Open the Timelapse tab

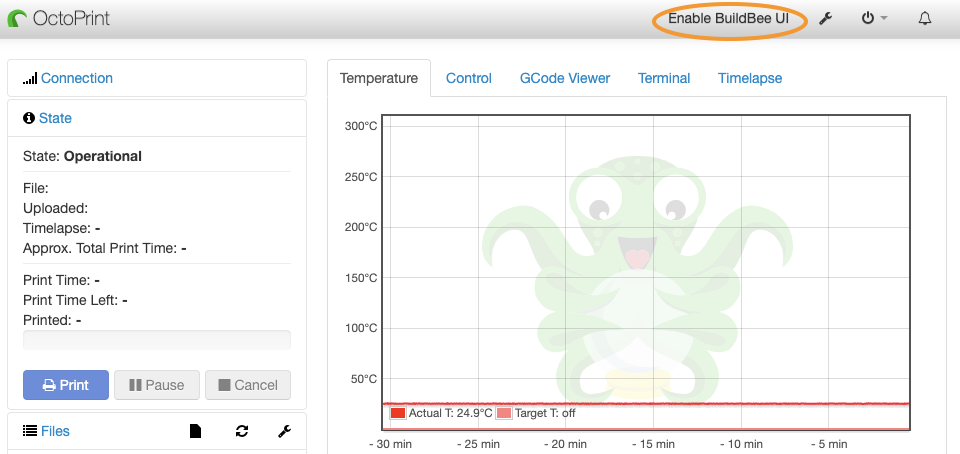(750, 78)
